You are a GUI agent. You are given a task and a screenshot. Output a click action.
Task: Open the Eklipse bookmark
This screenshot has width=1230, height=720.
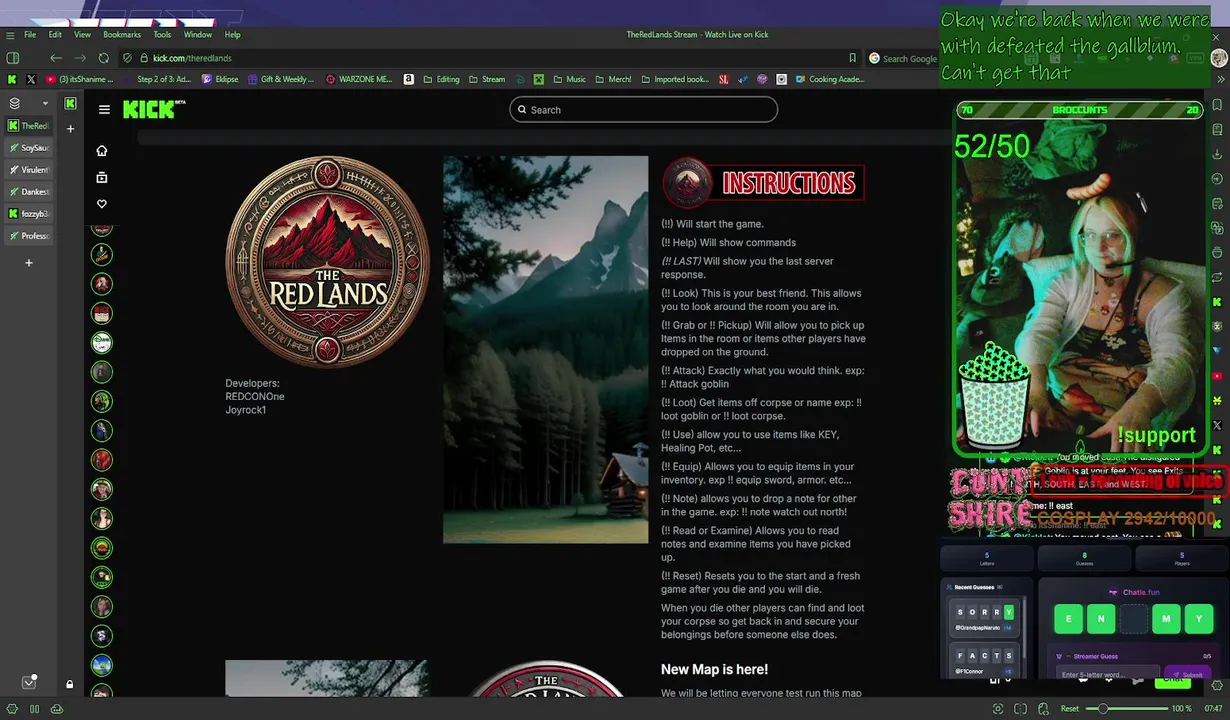click(x=220, y=79)
